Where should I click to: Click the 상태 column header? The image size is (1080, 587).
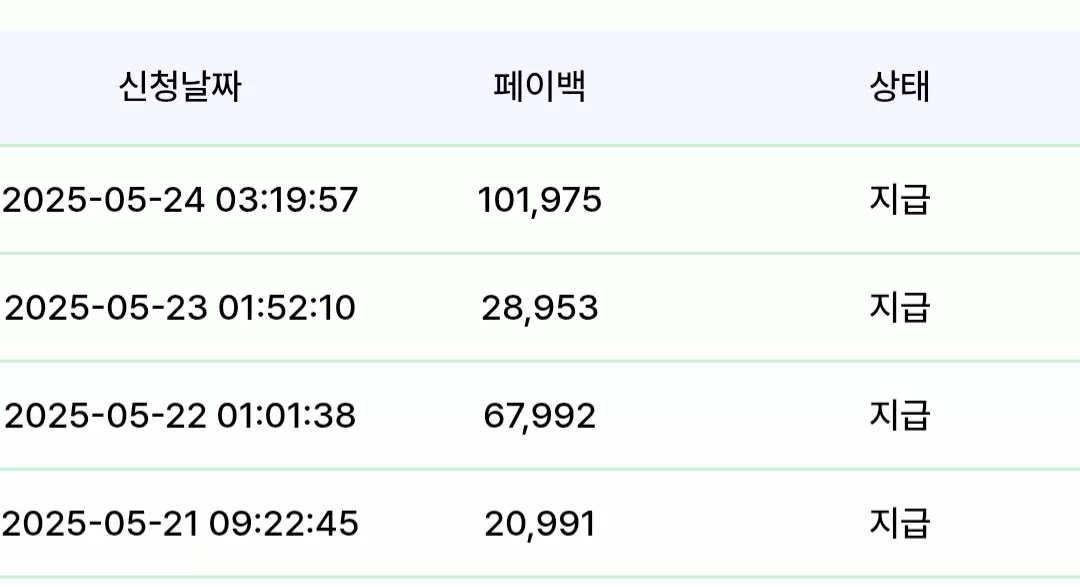(900, 87)
